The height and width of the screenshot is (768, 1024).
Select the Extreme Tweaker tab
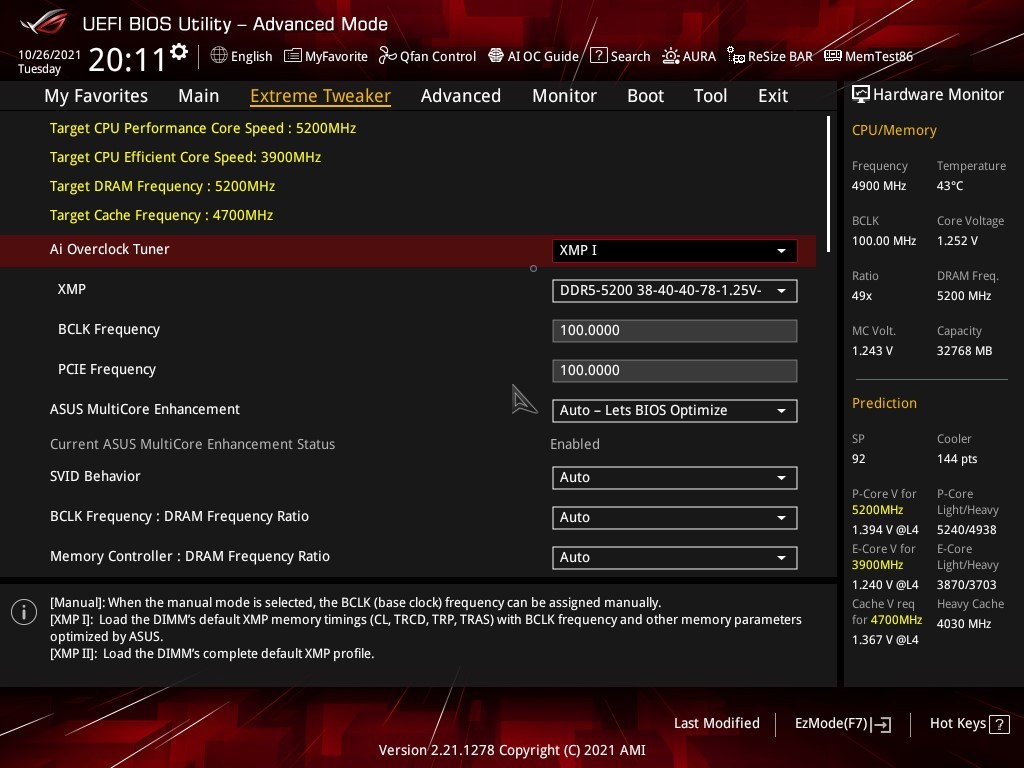tap(321, 96)
